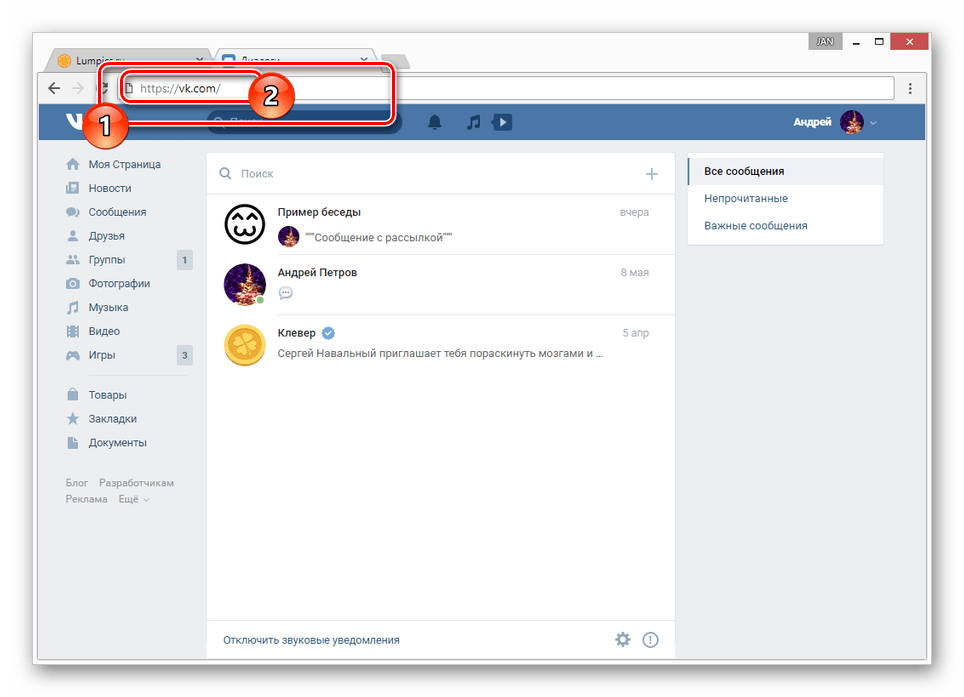Click the Chrome three-dot menu icon
The height and width of the screenshot is (697, 964).
(x=910, y=88)
